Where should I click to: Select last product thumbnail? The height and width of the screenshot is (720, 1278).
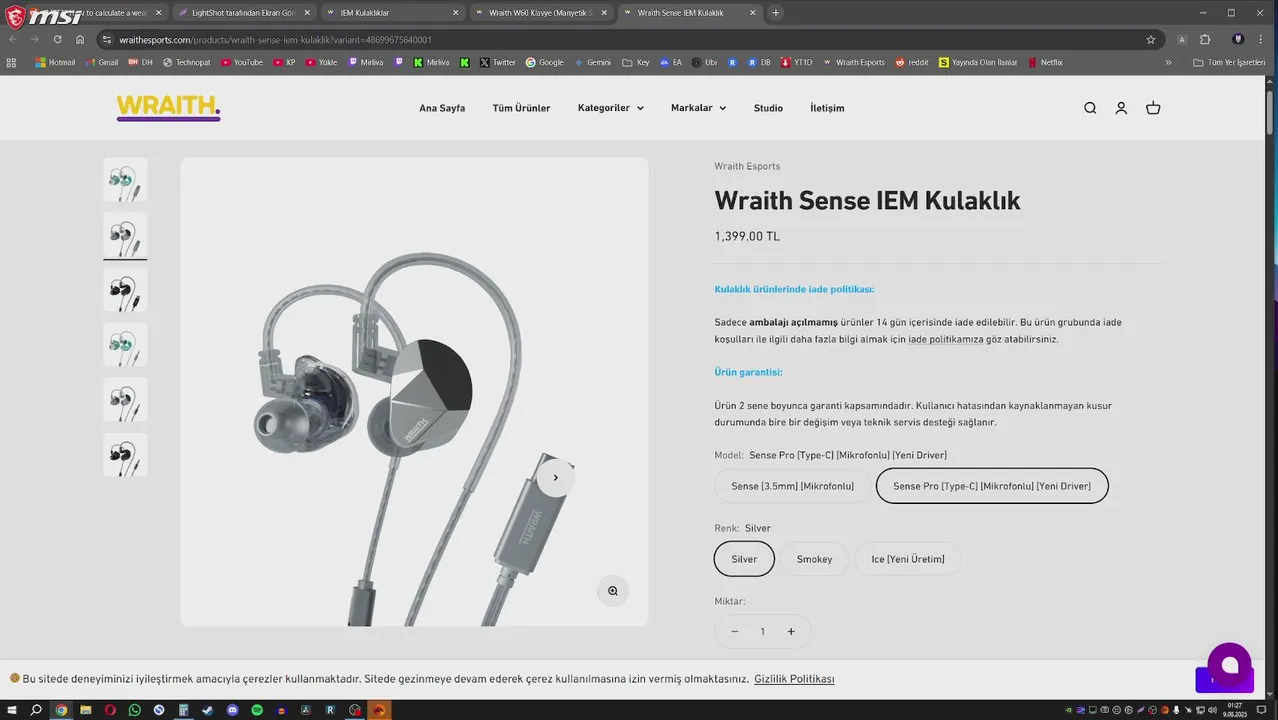[125, 455]
